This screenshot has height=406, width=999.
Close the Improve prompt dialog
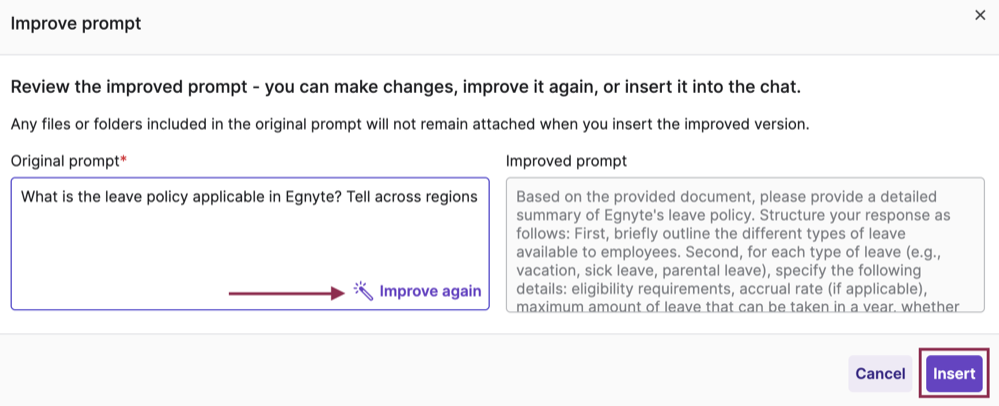[x=980, y=15]
